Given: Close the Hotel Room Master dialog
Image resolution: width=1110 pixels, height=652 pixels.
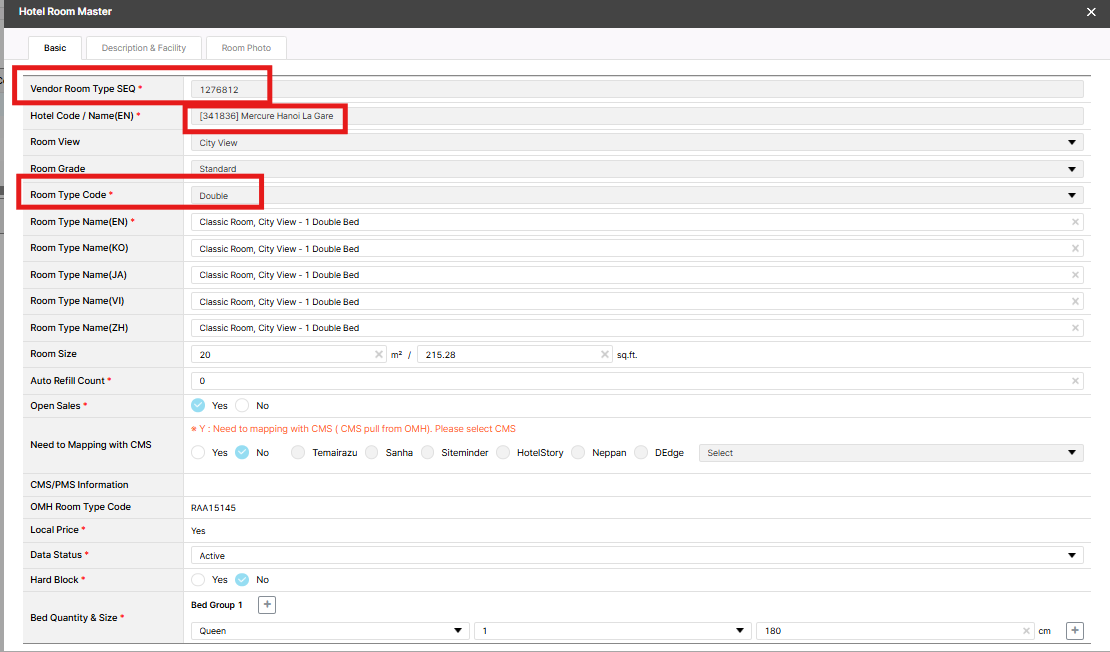Looking at the screenshot, I should click(x=1091, y=12).
